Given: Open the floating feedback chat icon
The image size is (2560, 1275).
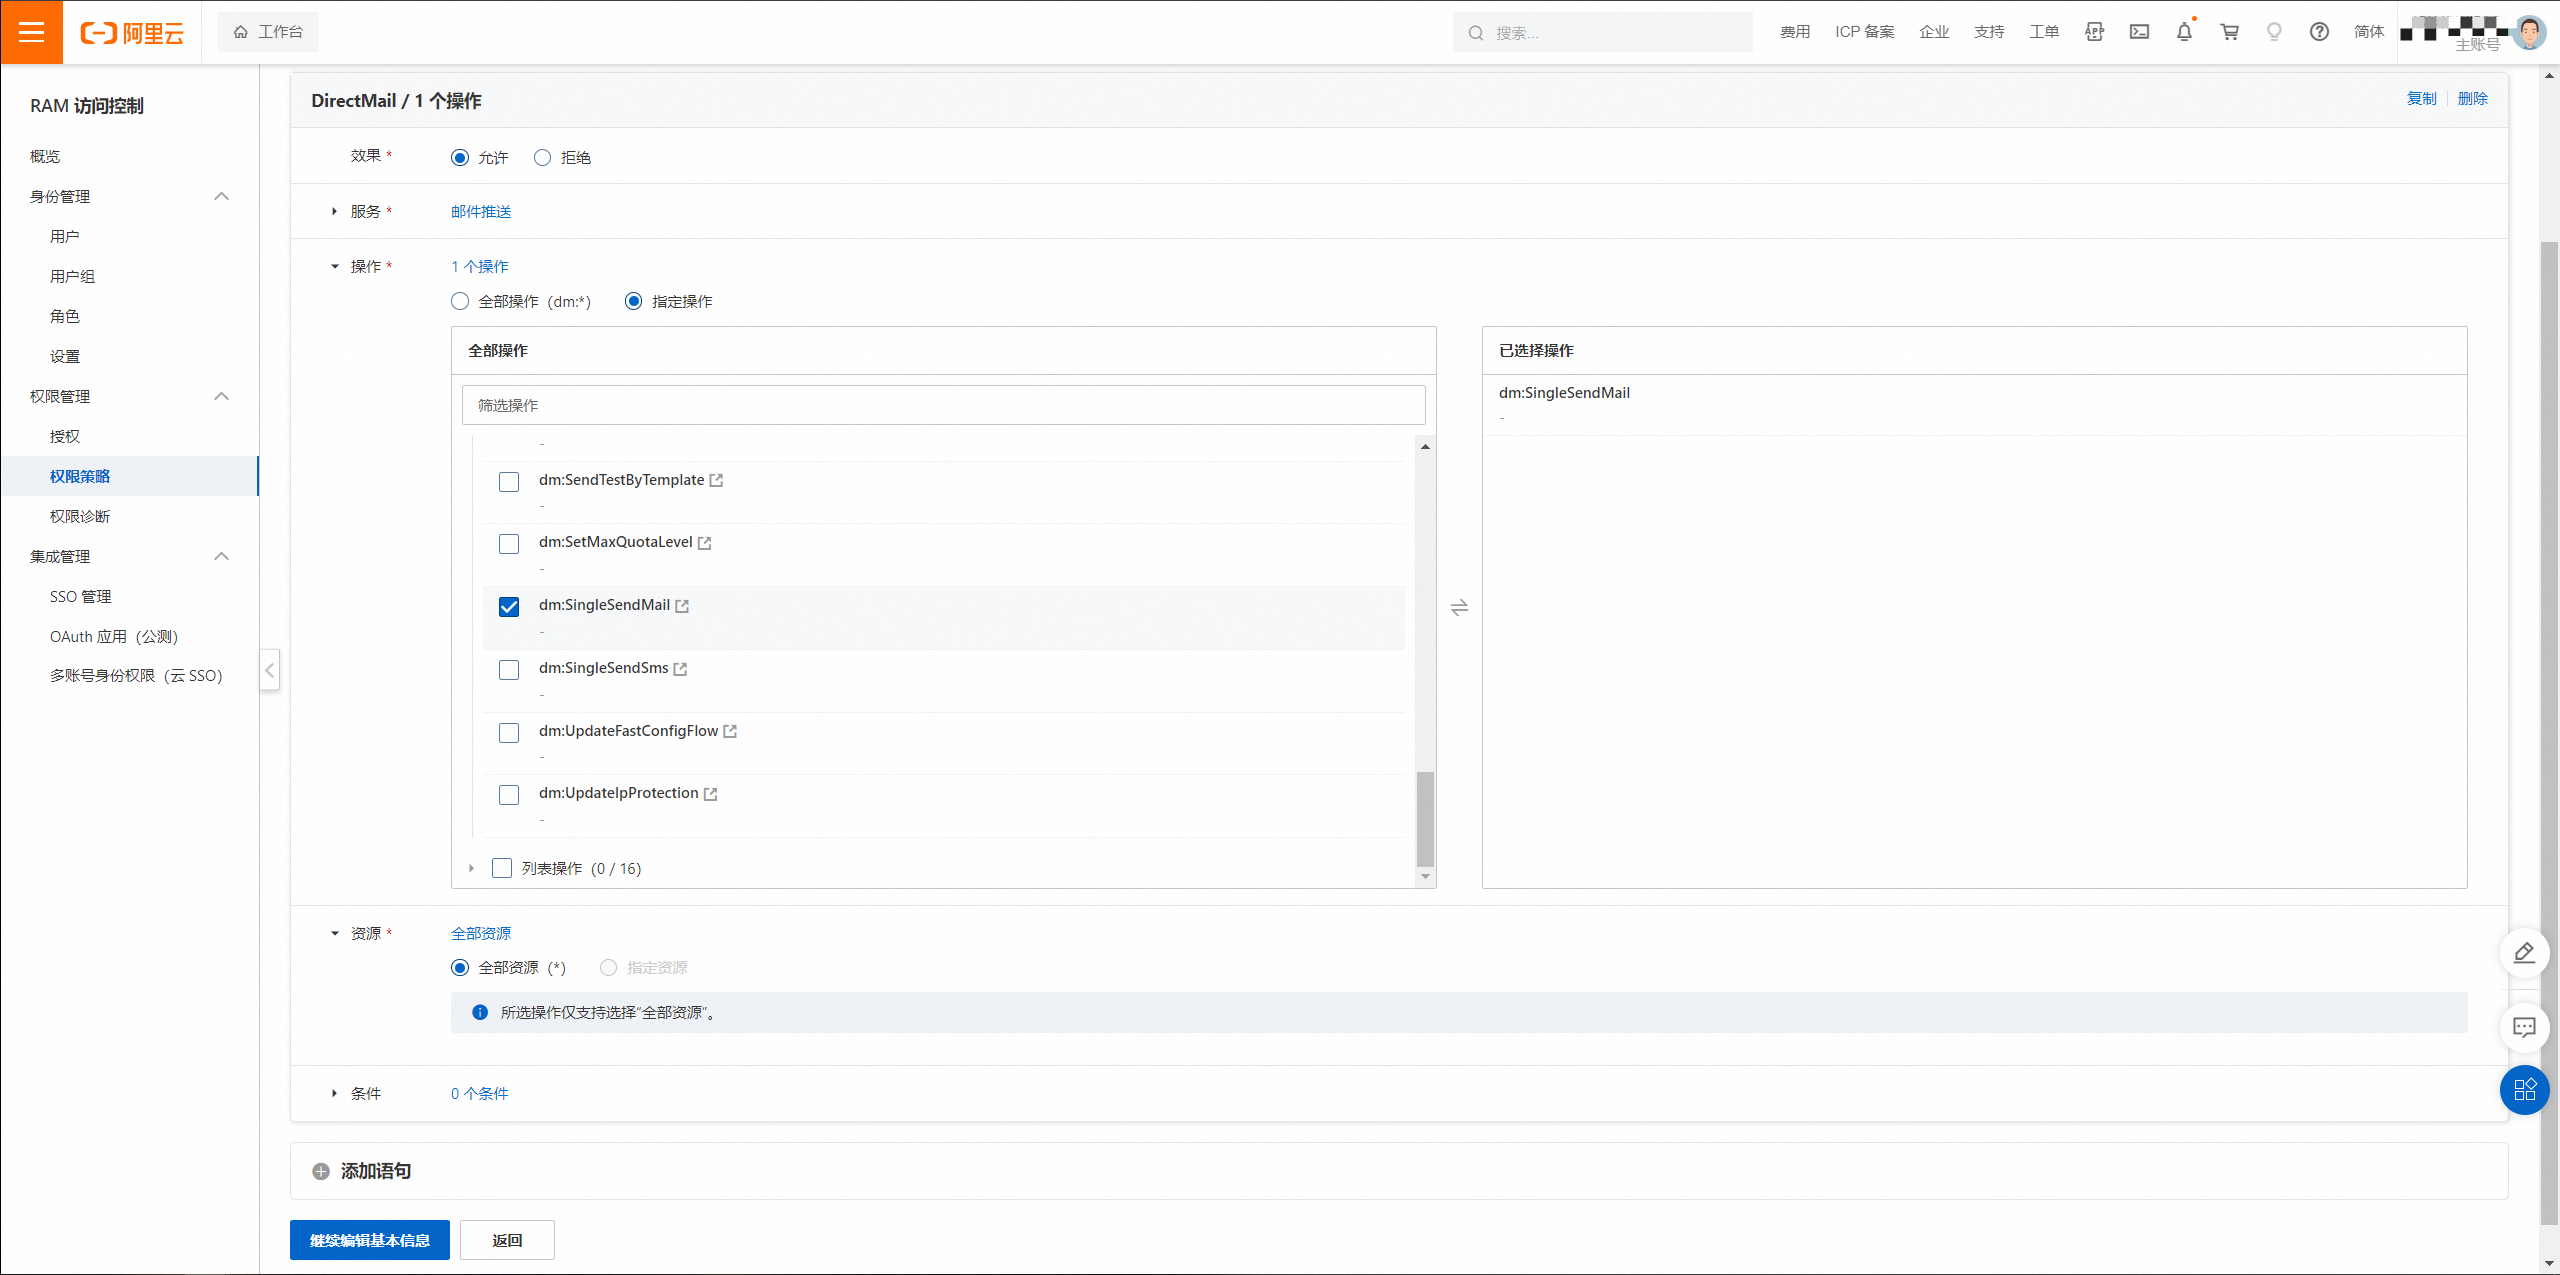Looking at the screenshot, I should (2524, 1027).
